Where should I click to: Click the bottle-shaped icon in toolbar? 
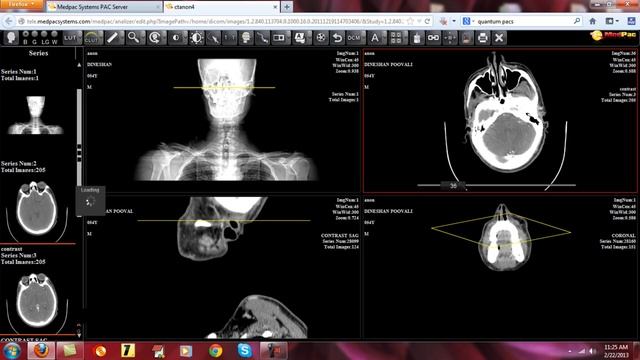(417, 38)
